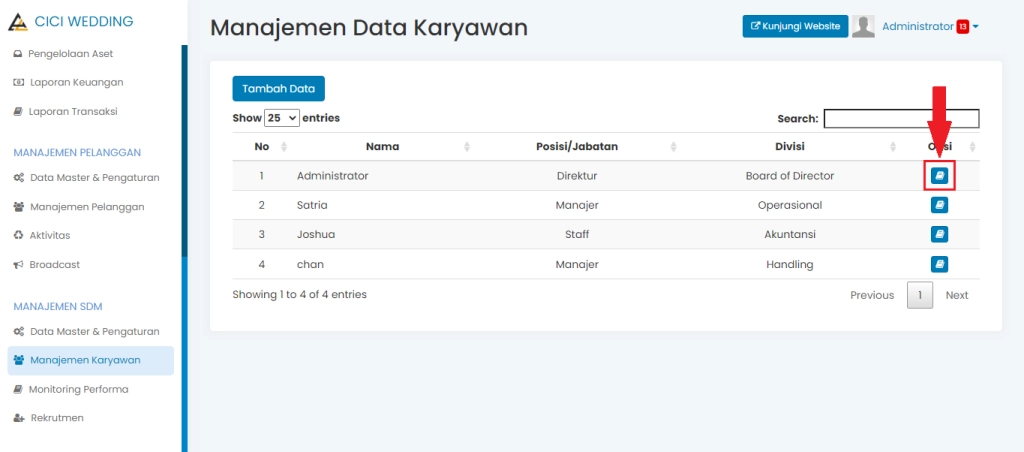Sort table by Posisi/Jabatan column
Viewport: 1024px width, 452px height.
tap(576, 147)
